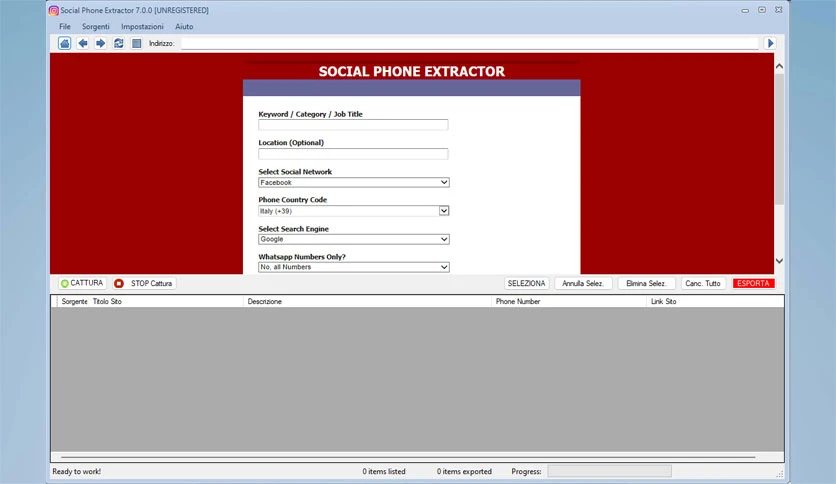The height and width of the screenshot is (484, 836).
Task: Click the SELEZIONA button
Action: tap(526, 283)
